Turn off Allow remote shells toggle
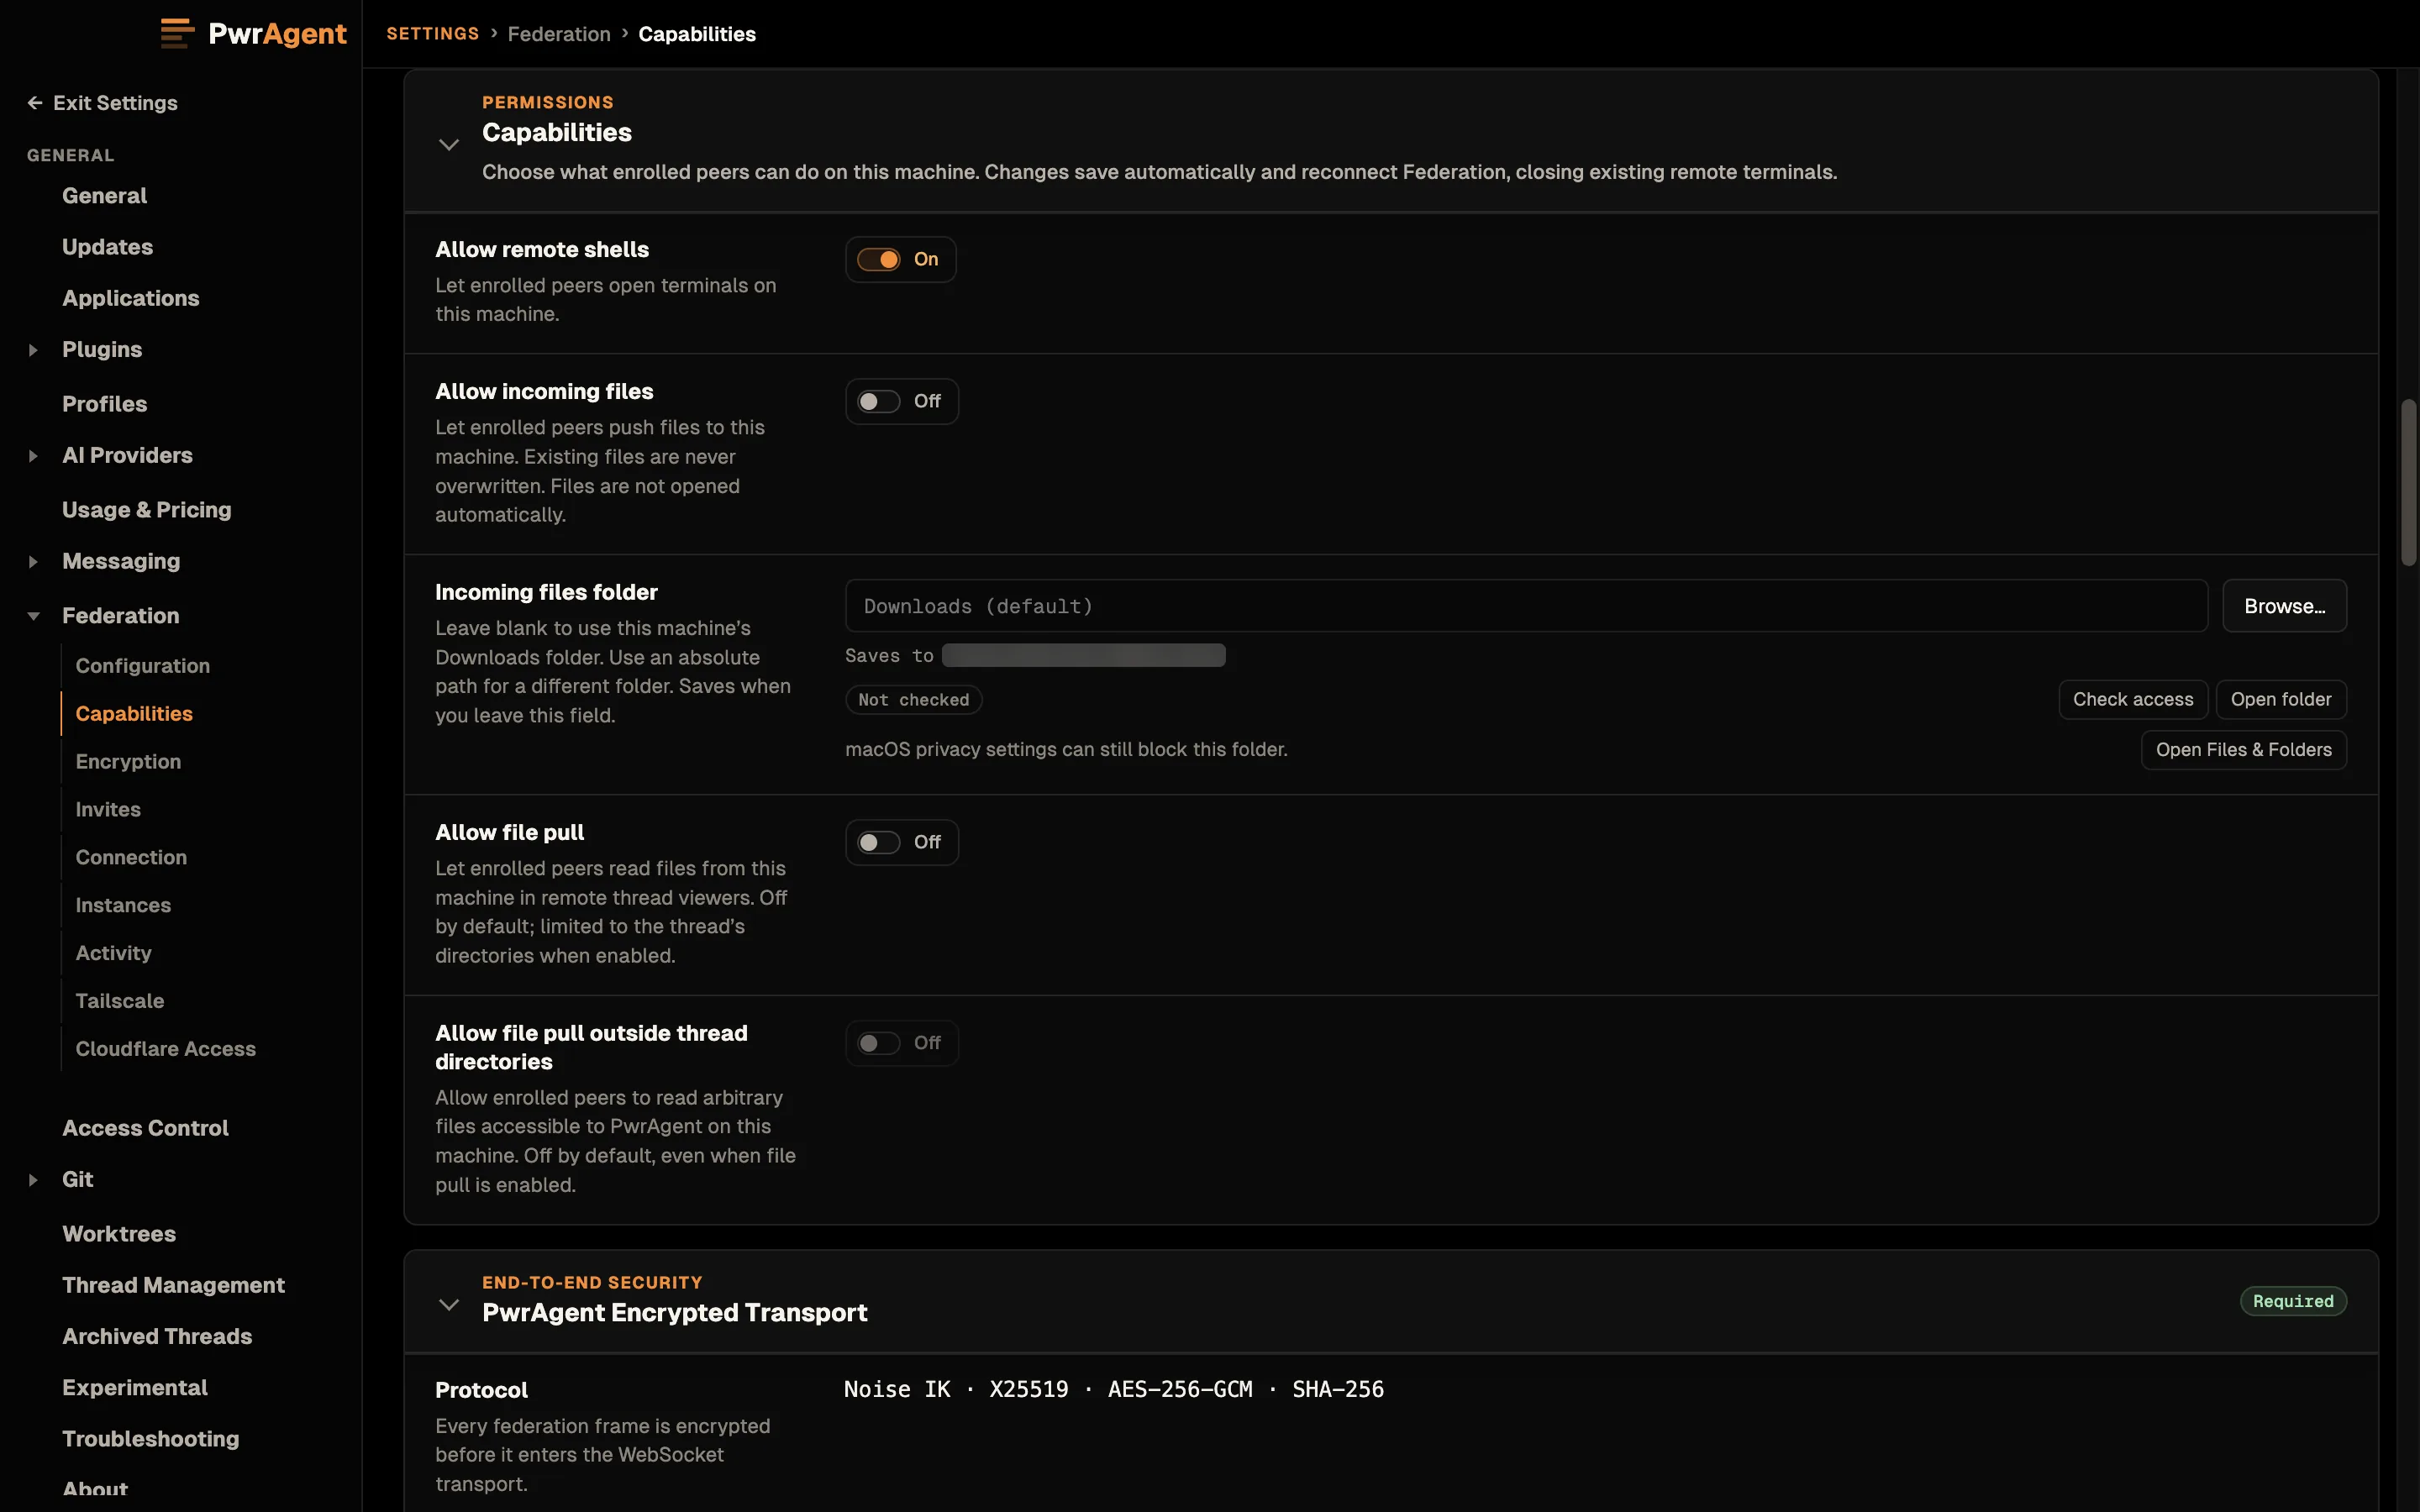 tap(879, 260)
